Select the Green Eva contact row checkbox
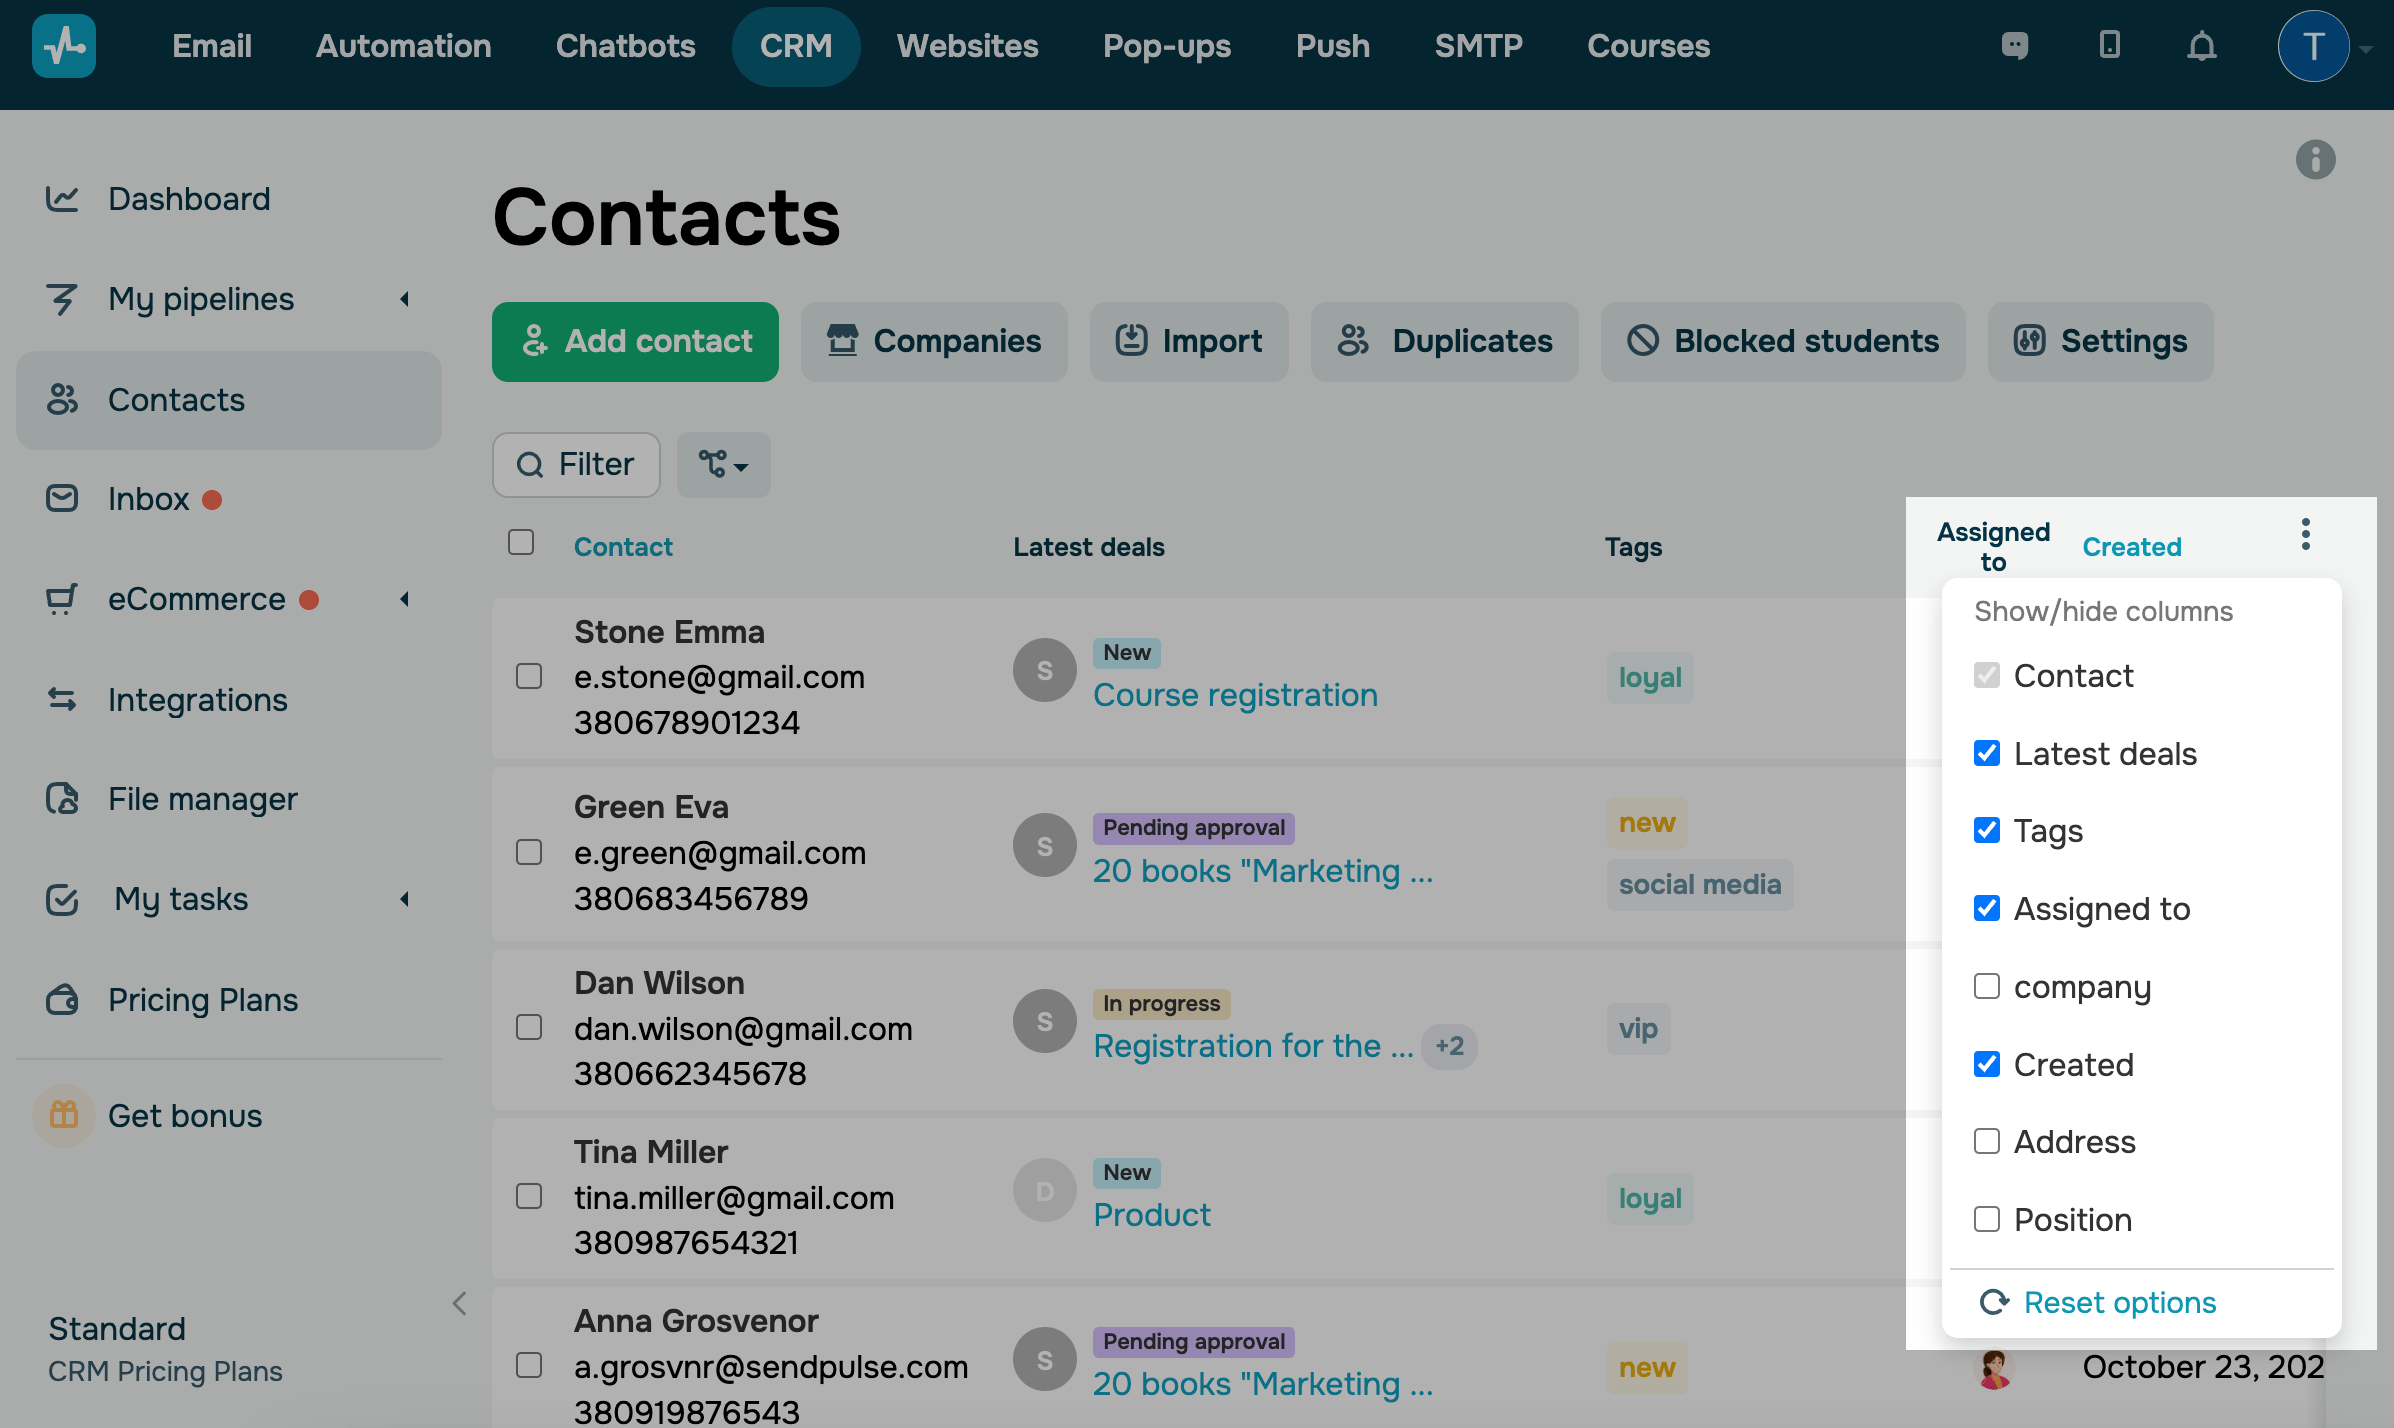2394x1428 pixels. [529, 852]
